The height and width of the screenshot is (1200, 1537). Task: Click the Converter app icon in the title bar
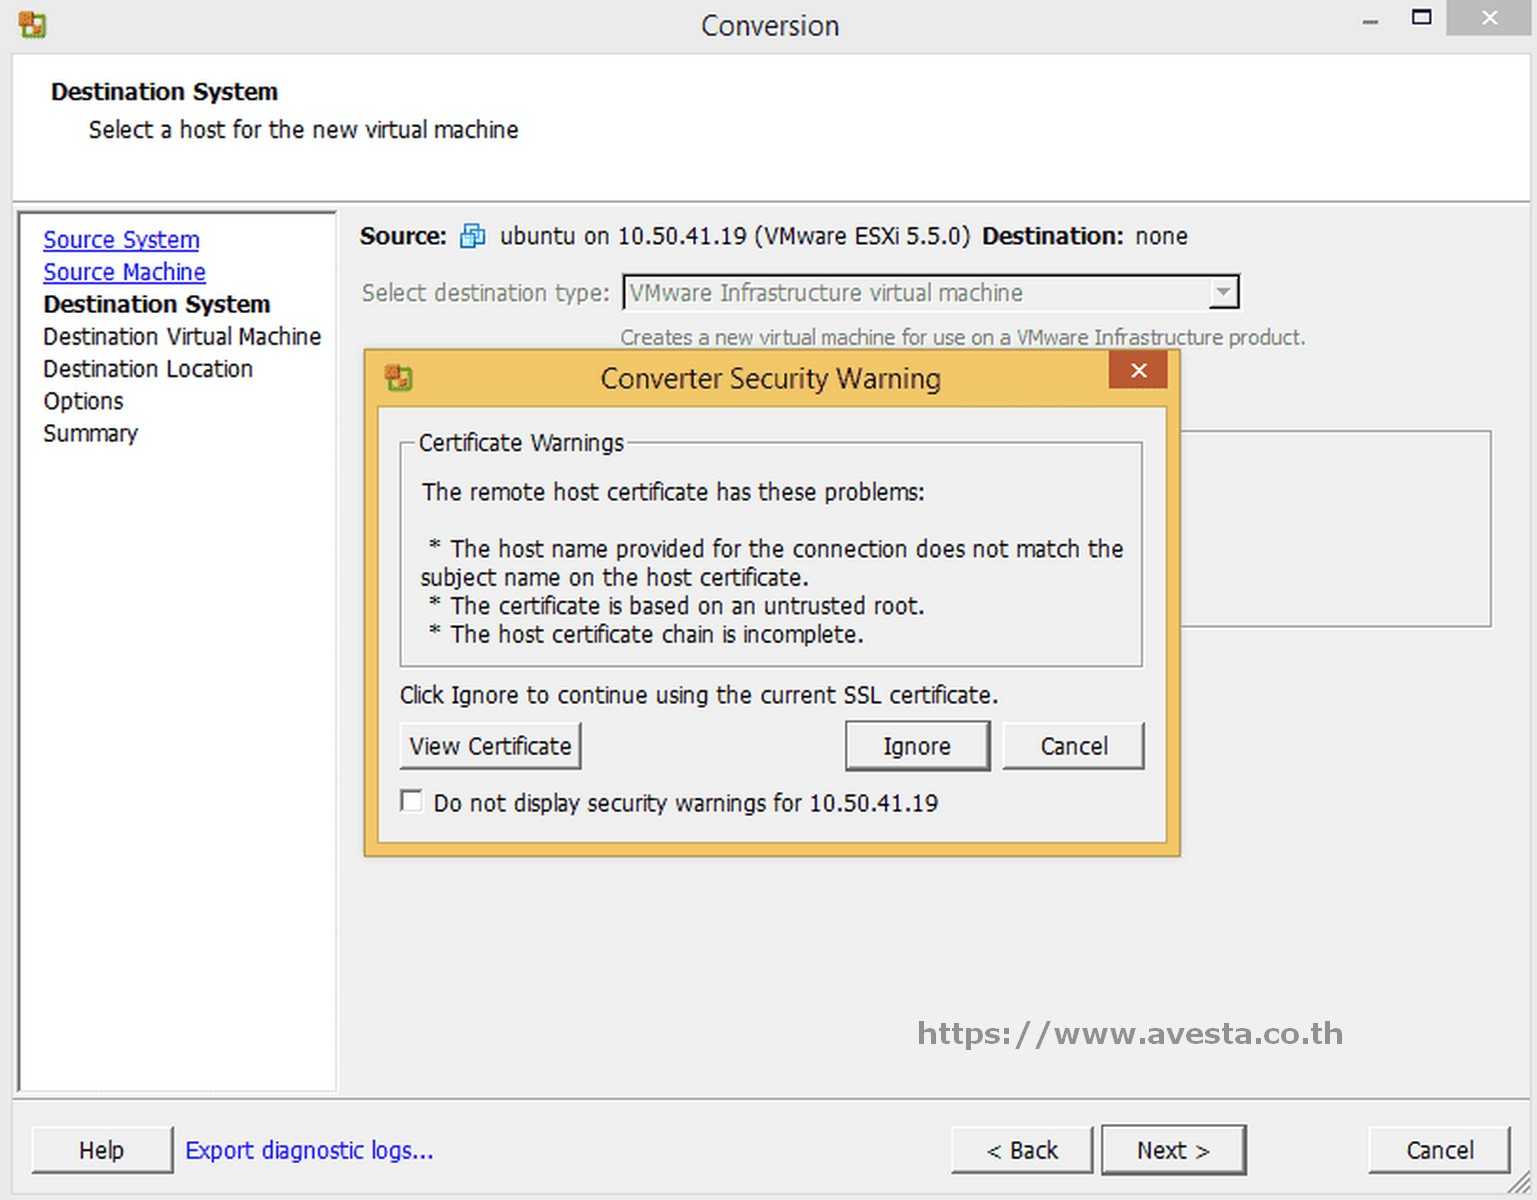tap(30, 22)
